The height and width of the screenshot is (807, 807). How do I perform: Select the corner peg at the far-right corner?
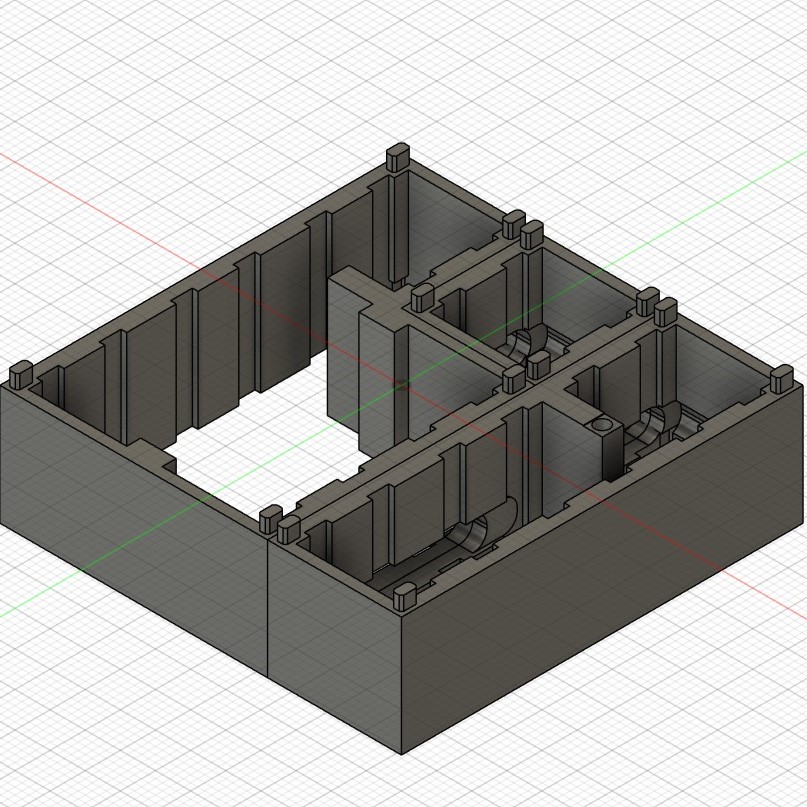pos(782,379)
